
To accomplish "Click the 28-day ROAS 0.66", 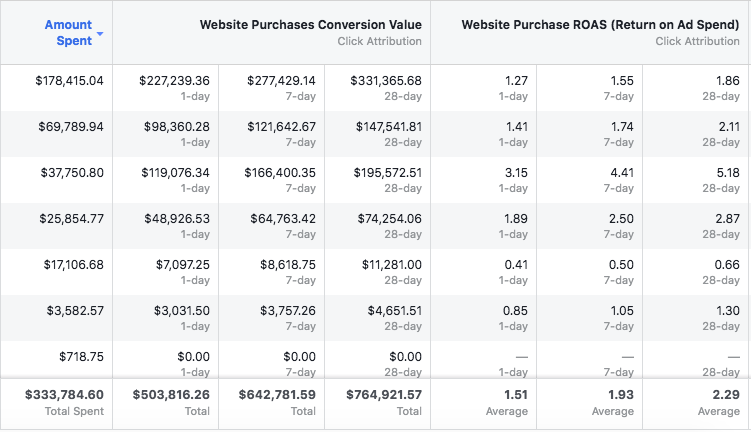I will click(727, 264).
